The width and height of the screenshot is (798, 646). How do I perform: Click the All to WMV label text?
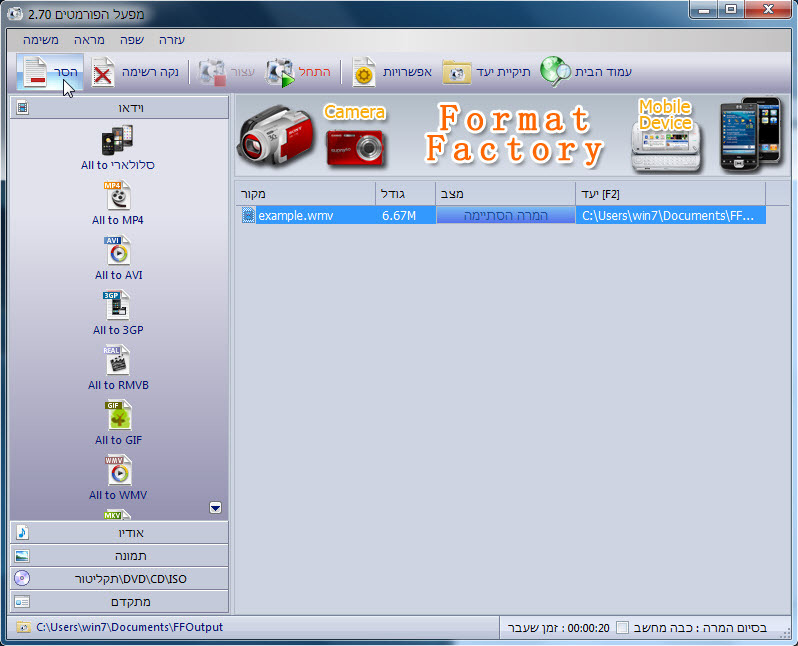118,495
